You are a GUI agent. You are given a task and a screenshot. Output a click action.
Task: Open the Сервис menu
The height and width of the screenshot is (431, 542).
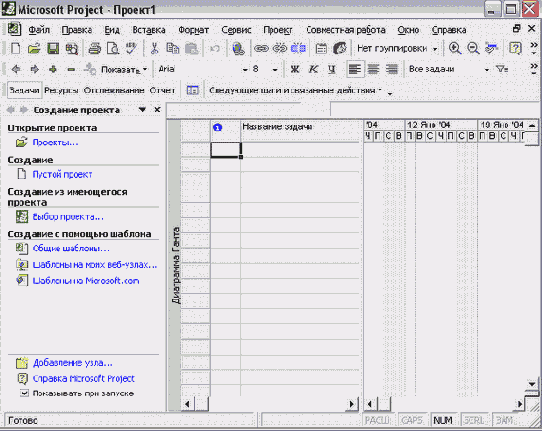(236, 30)
